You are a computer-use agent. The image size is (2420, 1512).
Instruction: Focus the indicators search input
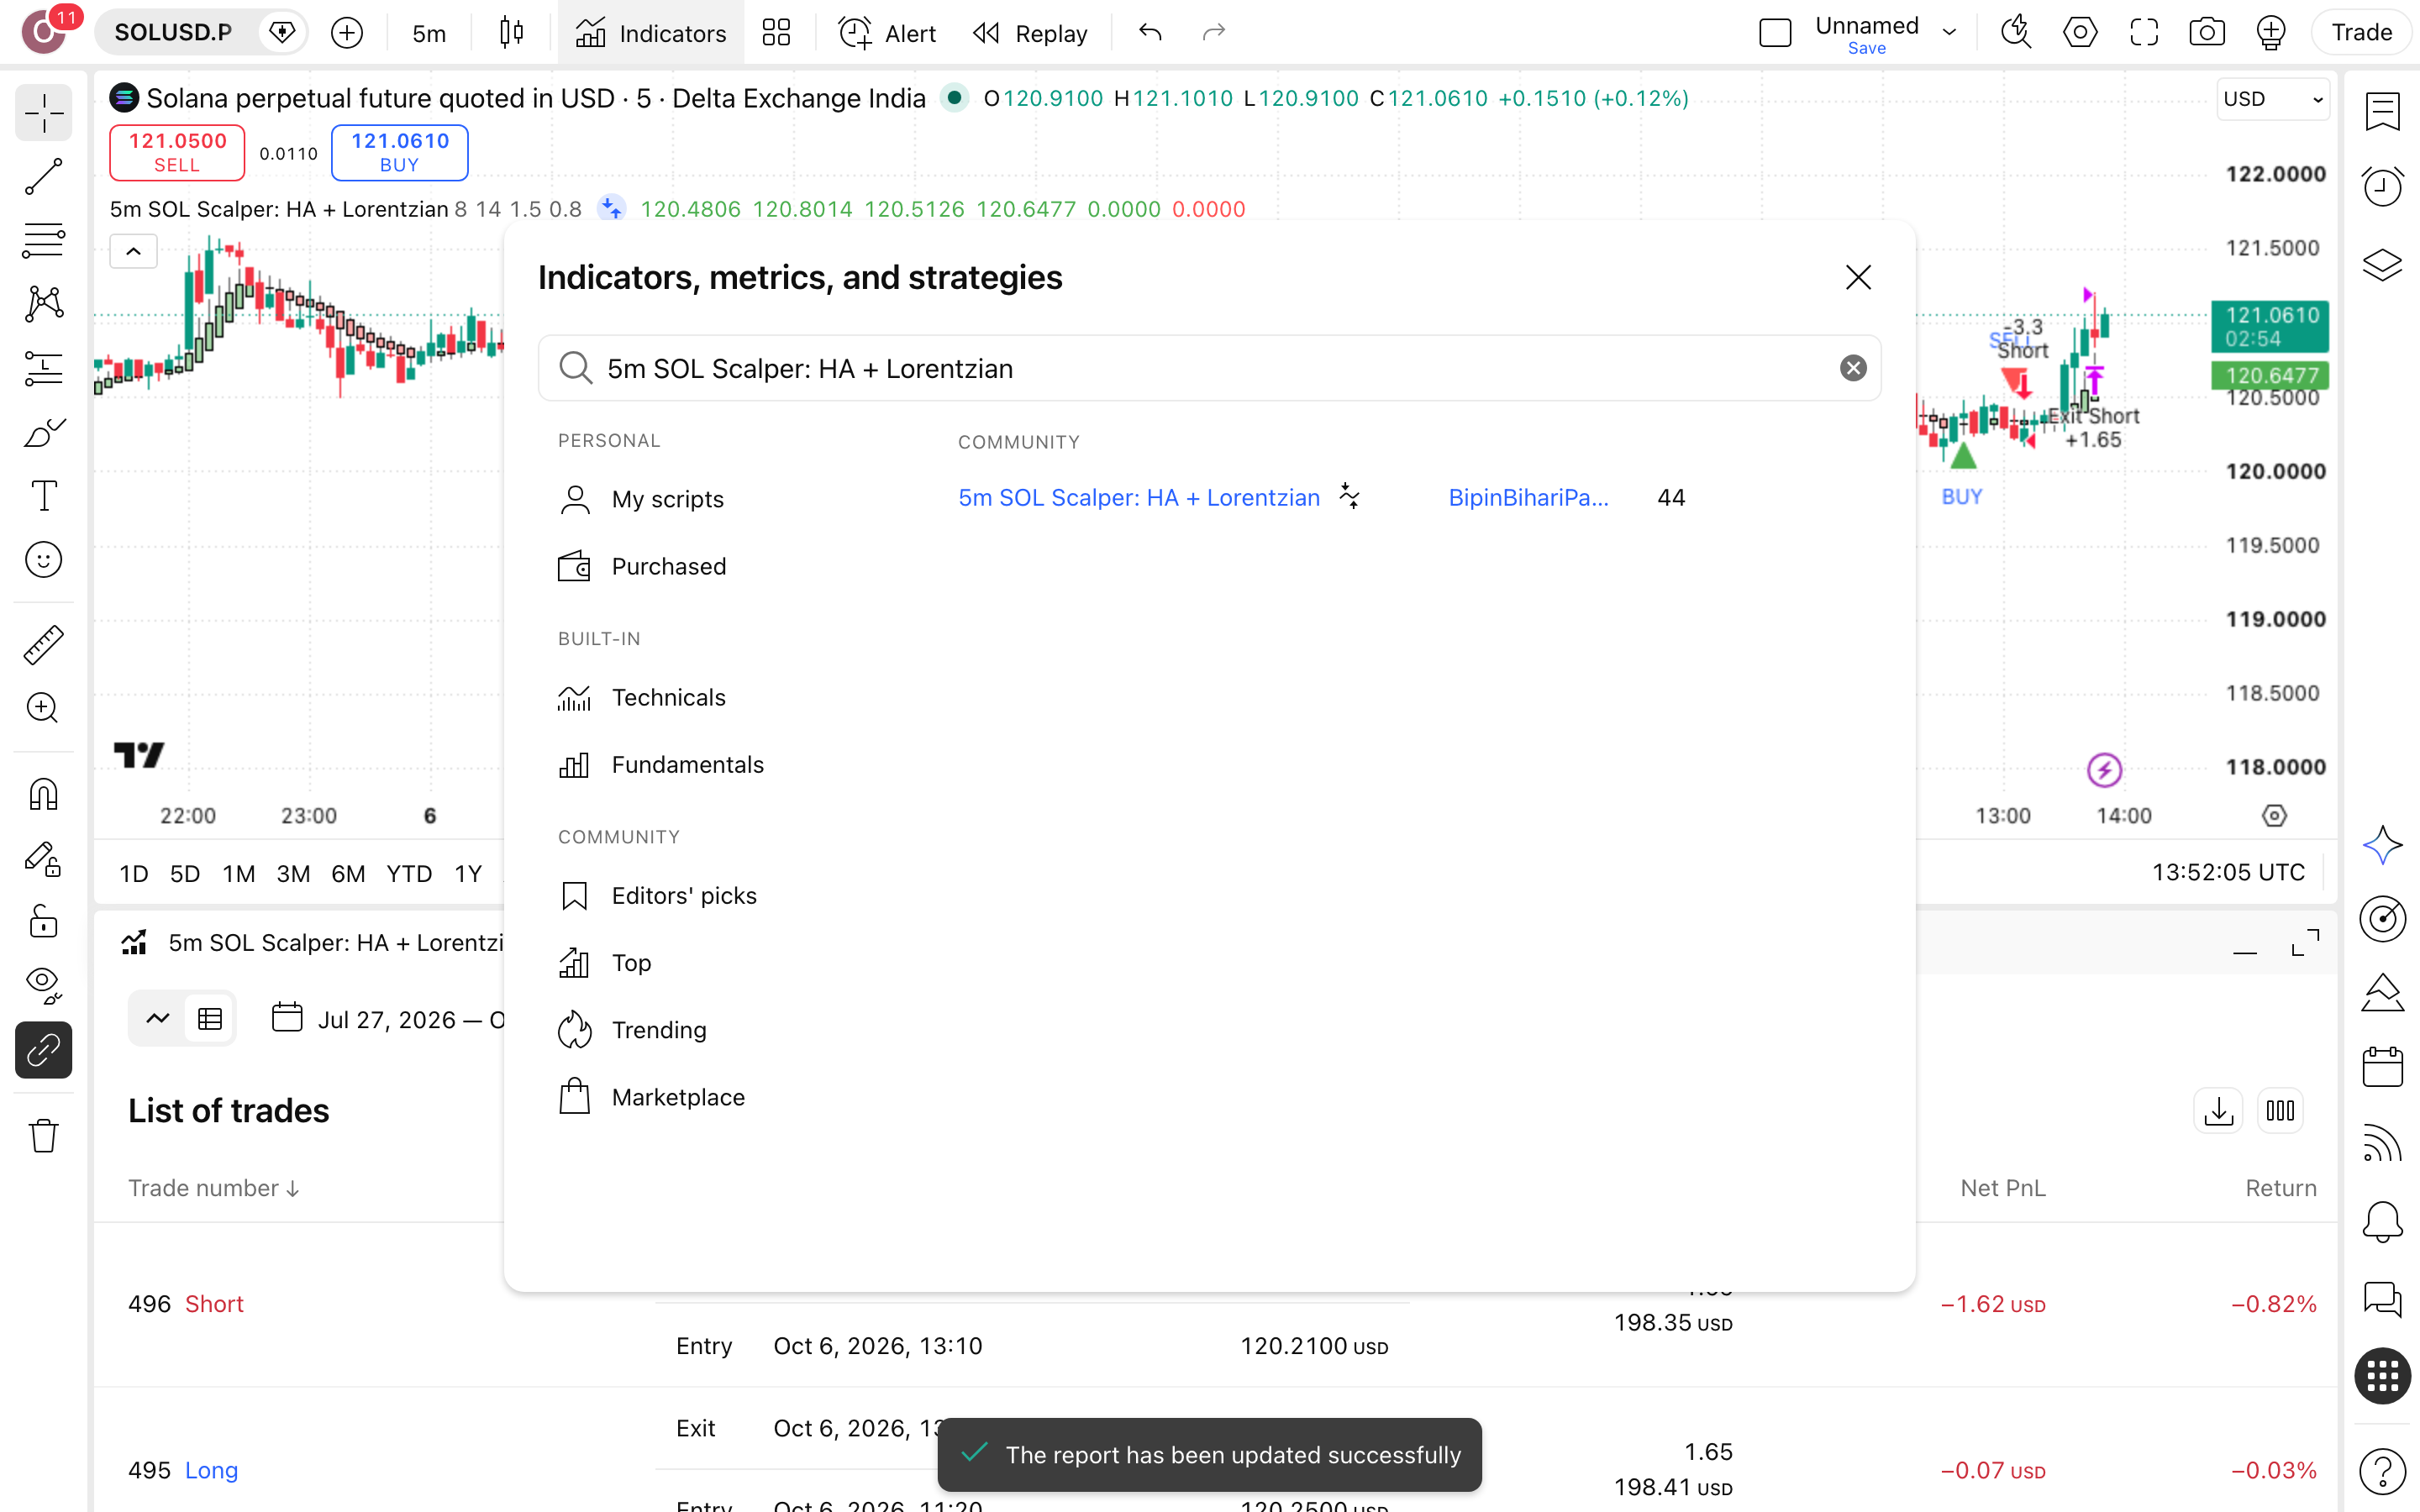tap(1210, 368)
